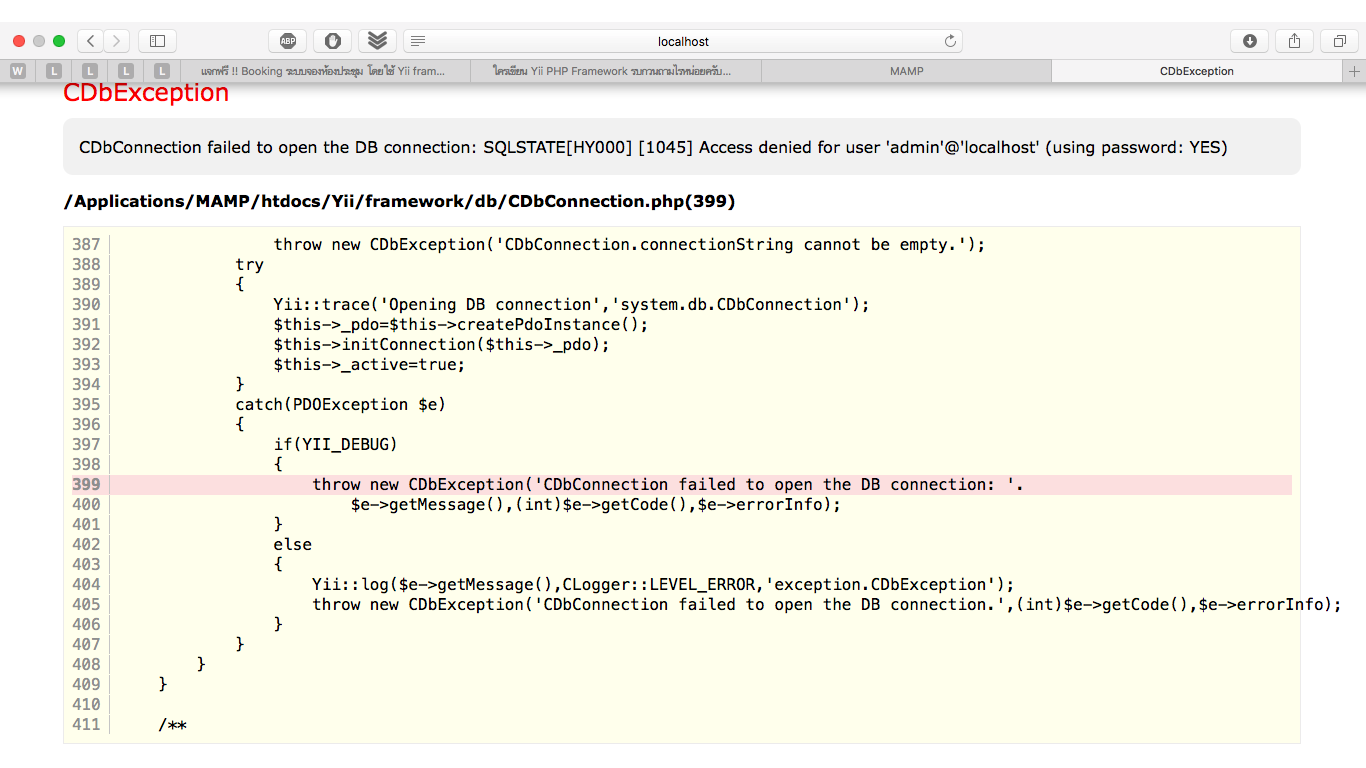The image size is (1366, 768).
Task: Switch to the Booking Yii framework tab
Action: point(326,71)
